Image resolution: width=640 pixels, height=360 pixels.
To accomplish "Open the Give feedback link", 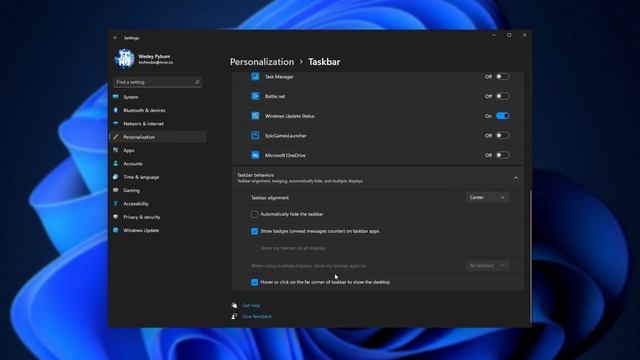I will [257, 316].
